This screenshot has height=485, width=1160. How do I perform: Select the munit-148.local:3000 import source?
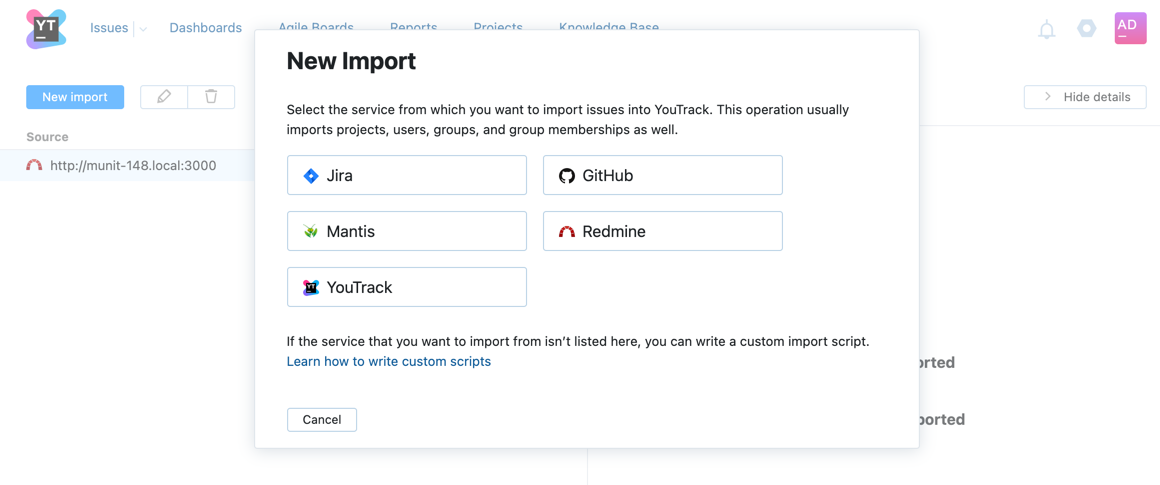point(133,166)
